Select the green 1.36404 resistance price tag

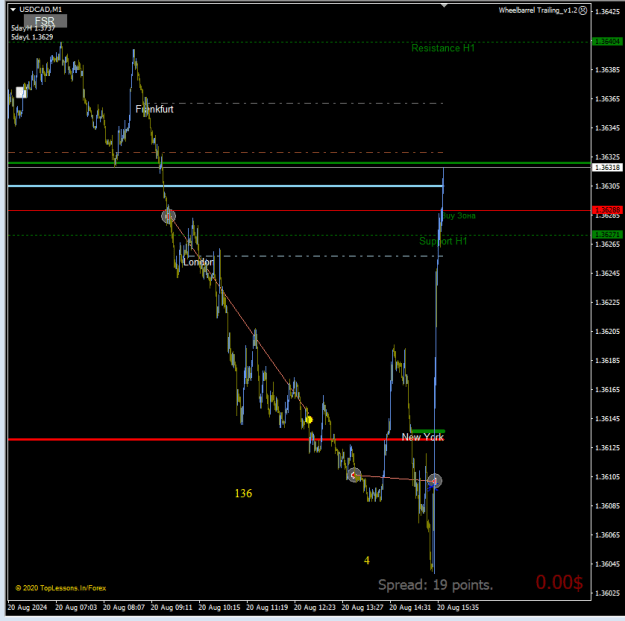point(606,41)
